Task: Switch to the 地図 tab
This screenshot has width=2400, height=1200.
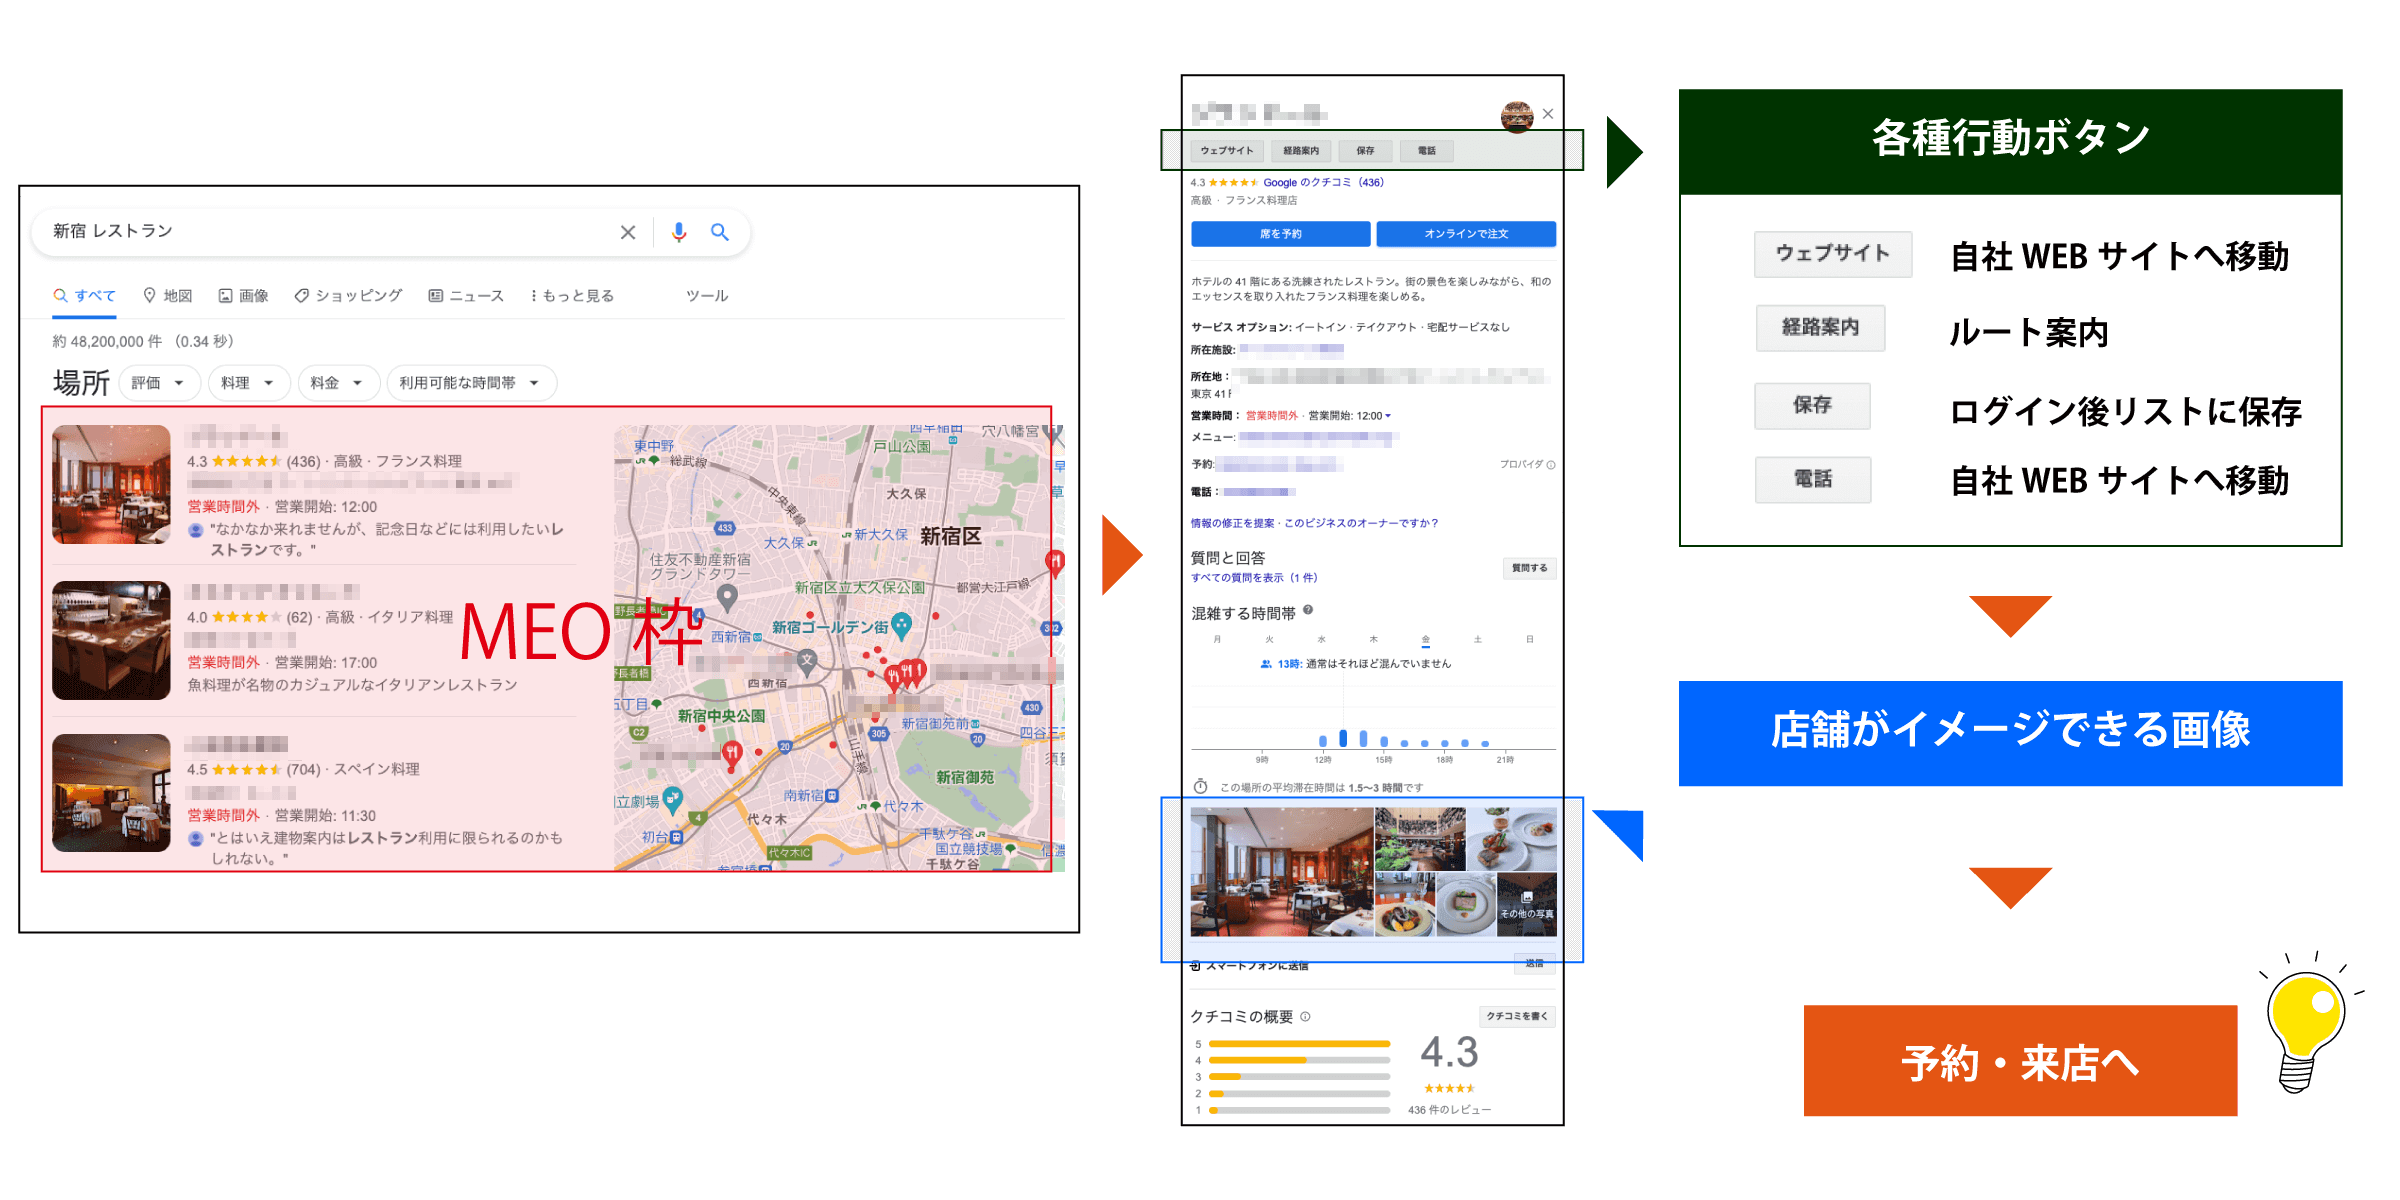Action: (168, 296)
